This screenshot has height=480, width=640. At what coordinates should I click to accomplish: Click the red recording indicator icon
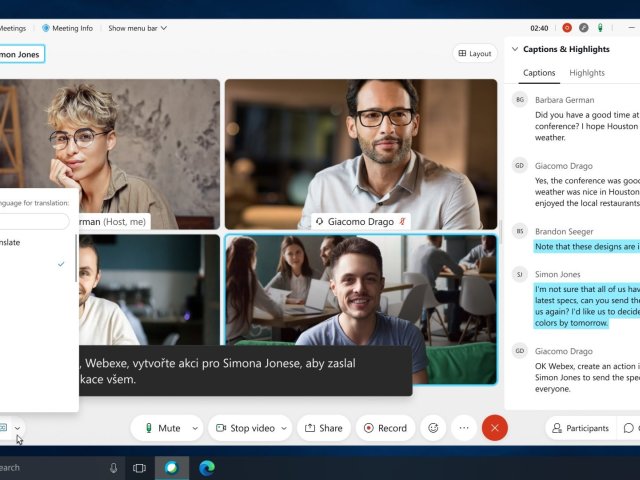click(x=567, y=28)
